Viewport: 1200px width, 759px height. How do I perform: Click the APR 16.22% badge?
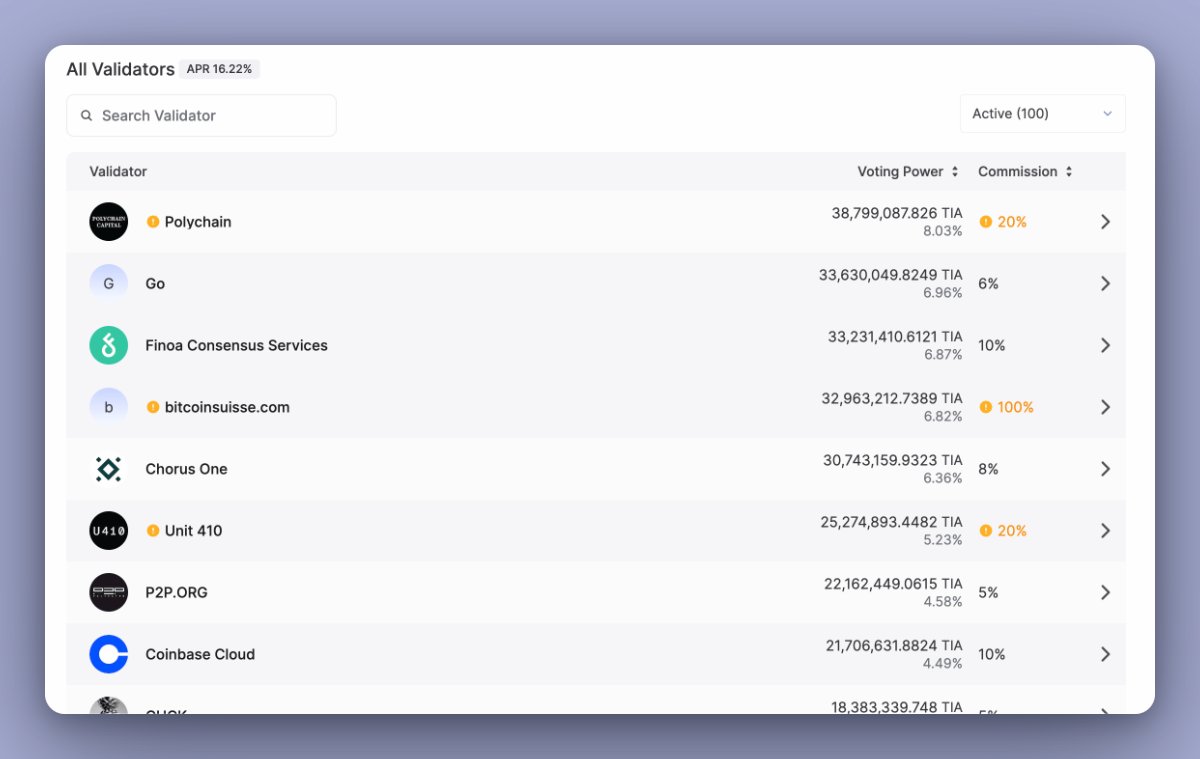pyautogui.click(x=219, y=70)
